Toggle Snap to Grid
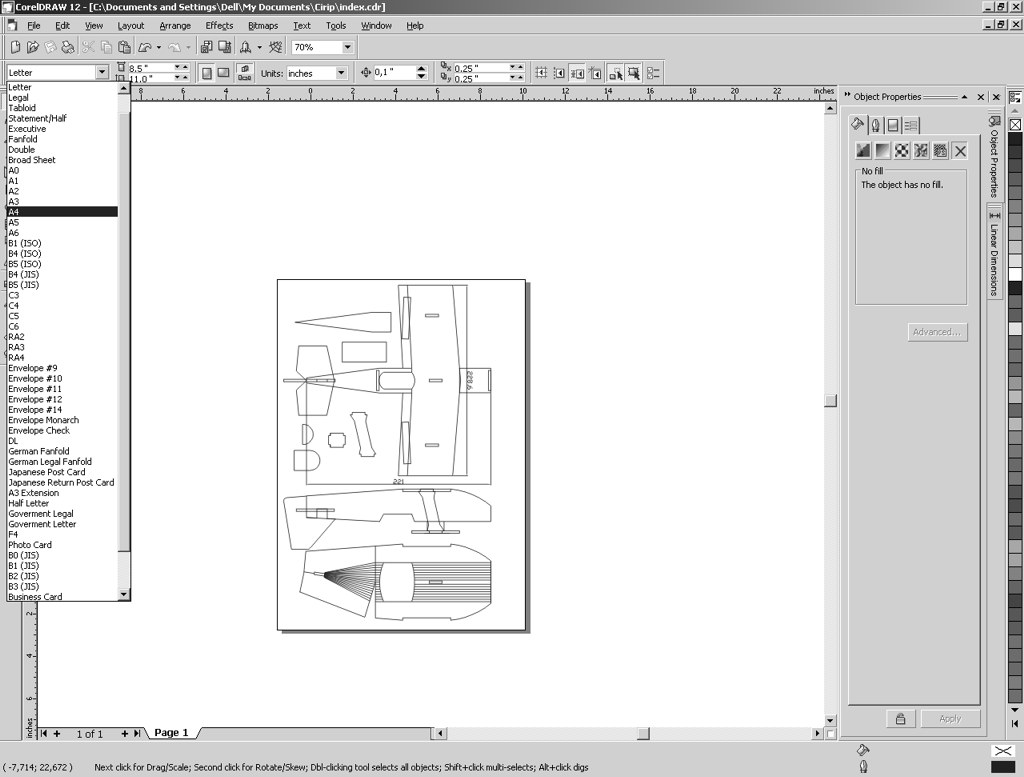 click(x=541, y=73)
